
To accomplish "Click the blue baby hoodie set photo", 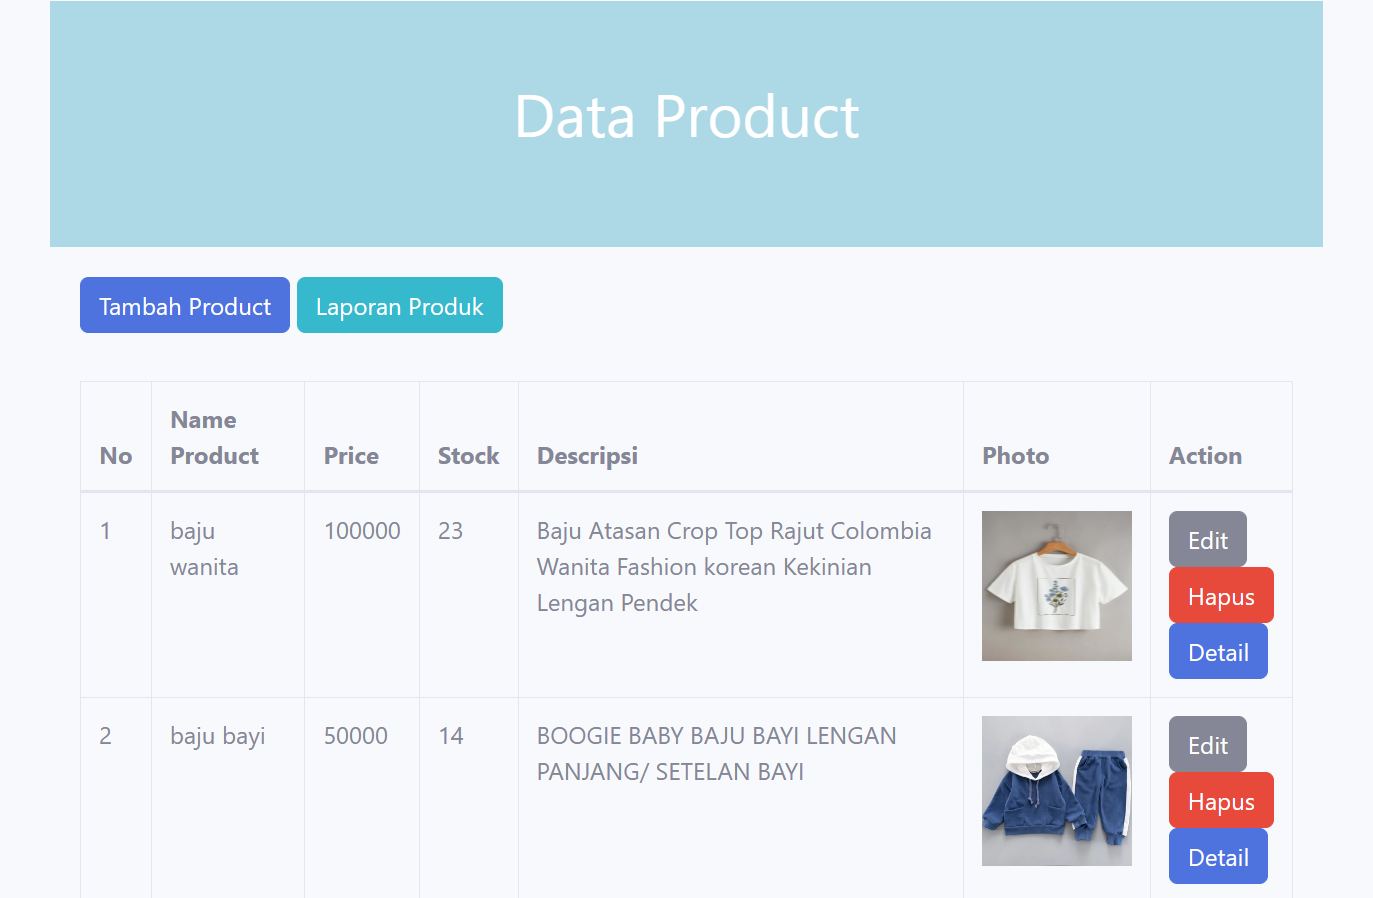I will tap(1056, 791).
